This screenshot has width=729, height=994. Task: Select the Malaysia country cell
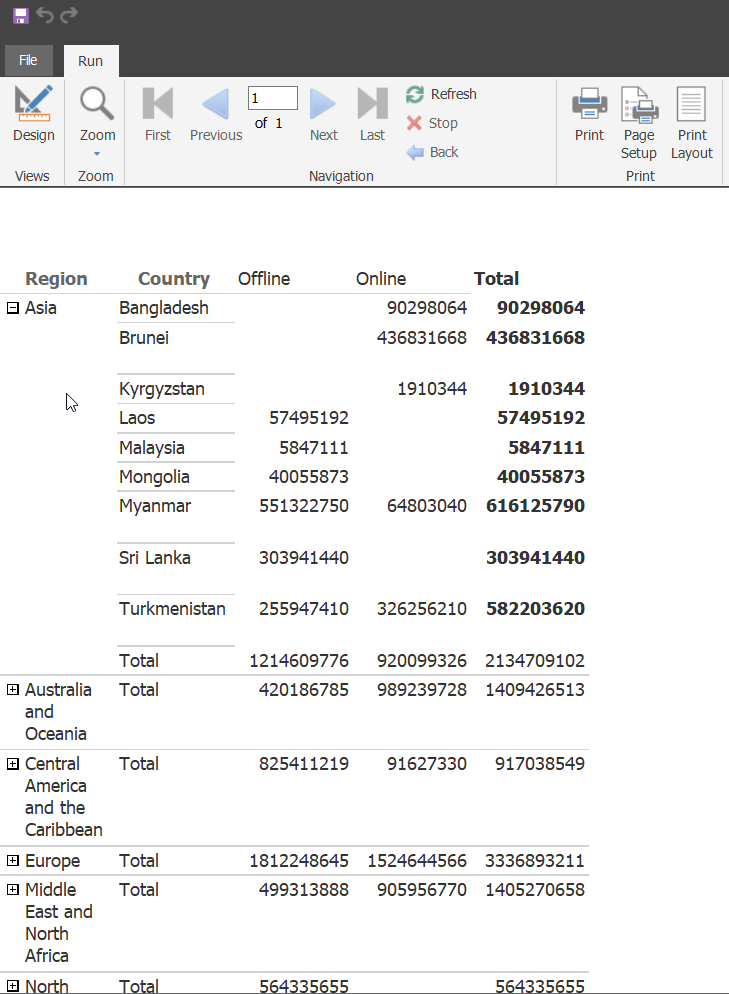pos(152,448)
